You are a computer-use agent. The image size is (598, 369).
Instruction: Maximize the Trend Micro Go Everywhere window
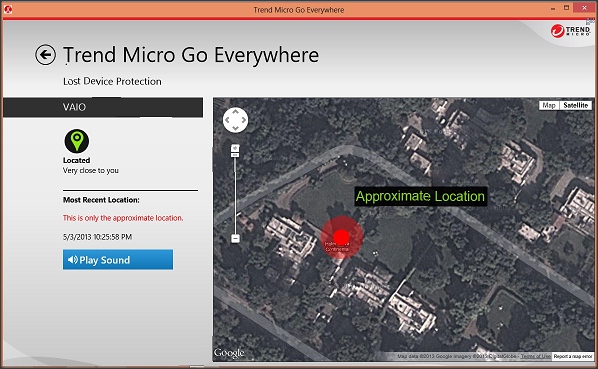click(x=567, y=8)
